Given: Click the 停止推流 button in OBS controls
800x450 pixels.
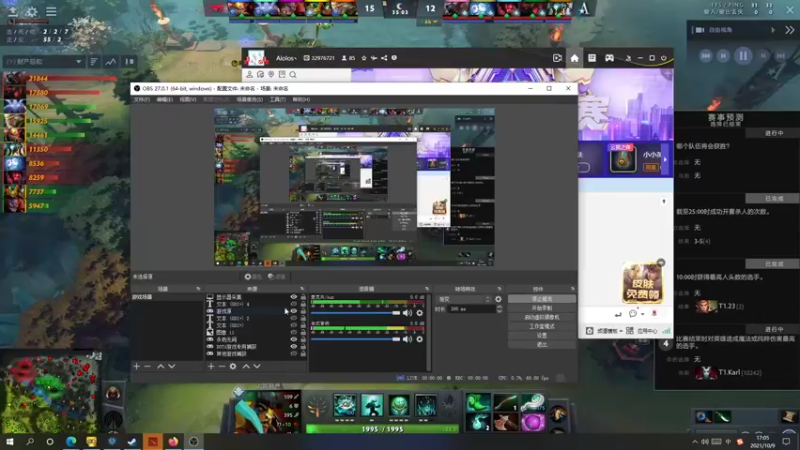Looking at the screenshot, I should pos(542,299).
